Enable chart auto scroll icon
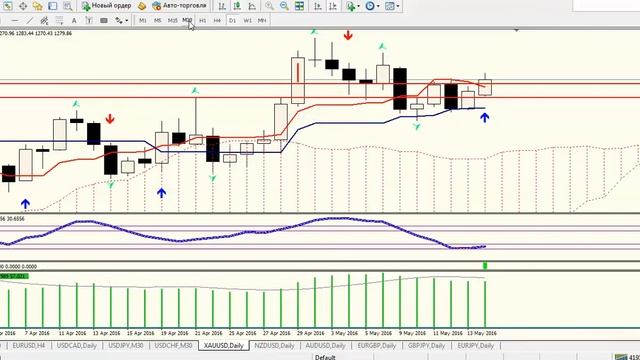Screen dimensions: 640x360 pos(318,6)
